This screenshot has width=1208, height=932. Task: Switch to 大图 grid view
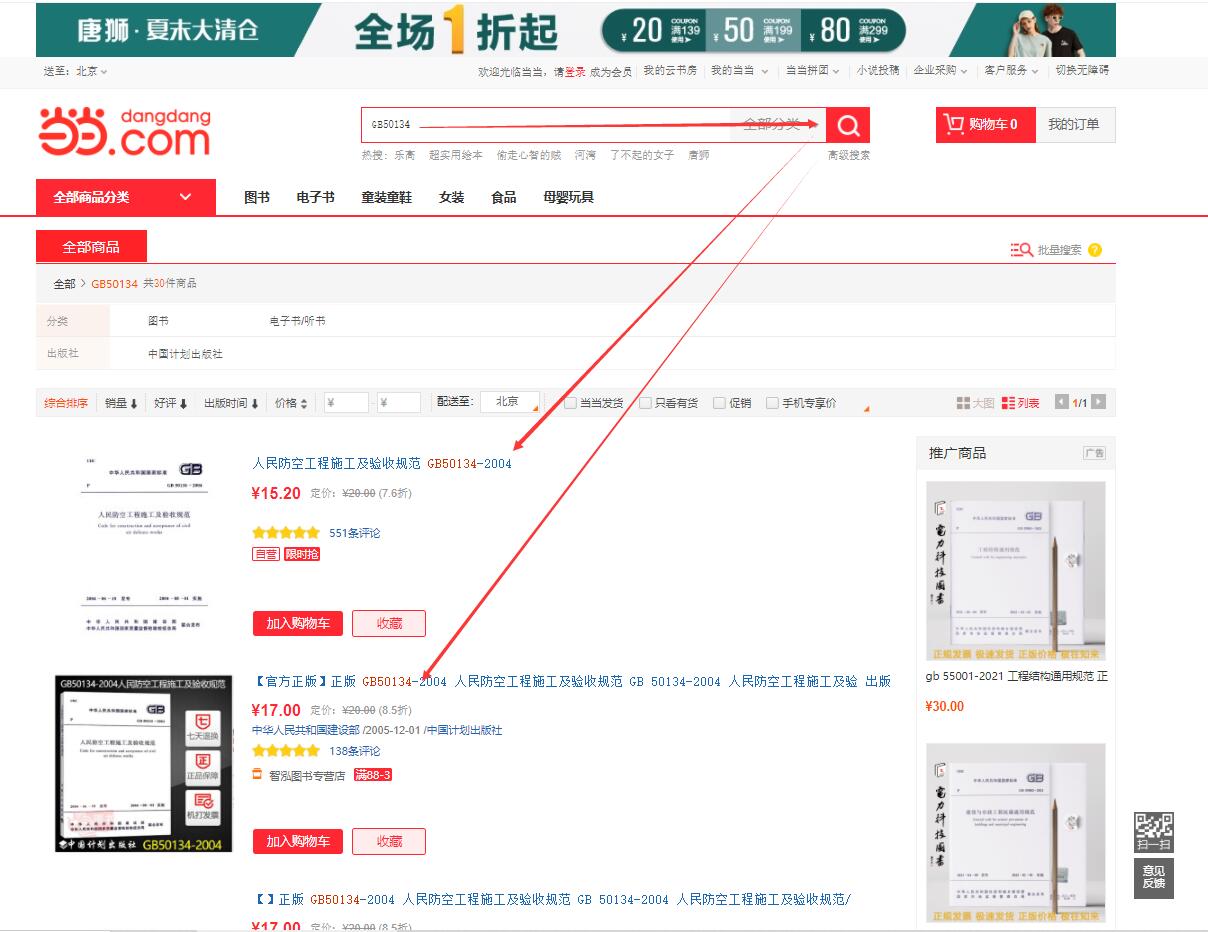click(975, 403)
